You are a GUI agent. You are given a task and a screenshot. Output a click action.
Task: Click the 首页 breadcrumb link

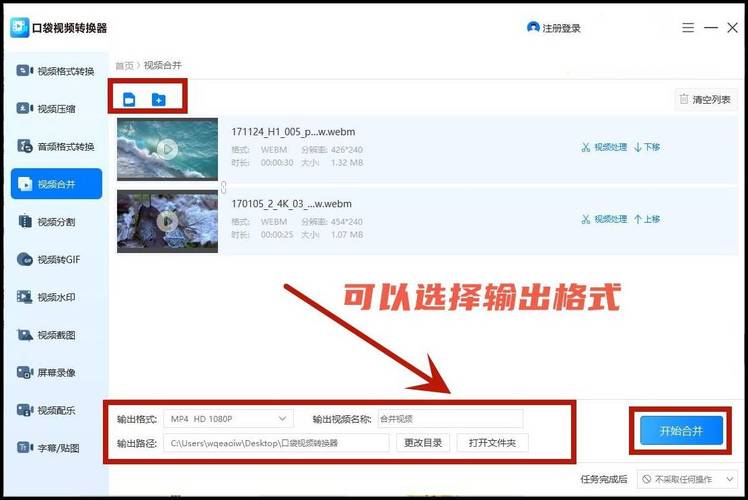point(125,66)
